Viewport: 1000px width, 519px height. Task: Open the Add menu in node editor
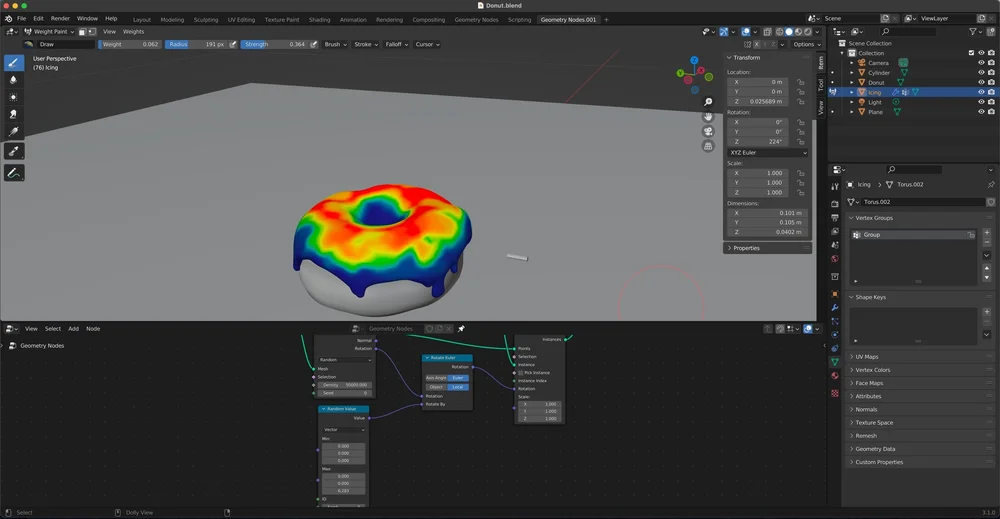(73, 329)
